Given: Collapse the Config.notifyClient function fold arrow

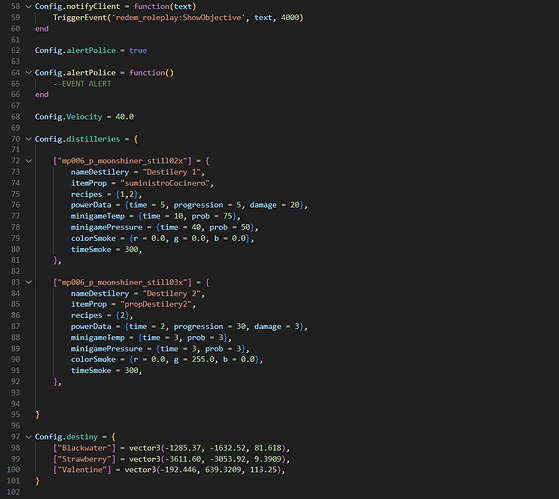Looking at the screenshot, I should pyautogui.click(x=29, y=6).
